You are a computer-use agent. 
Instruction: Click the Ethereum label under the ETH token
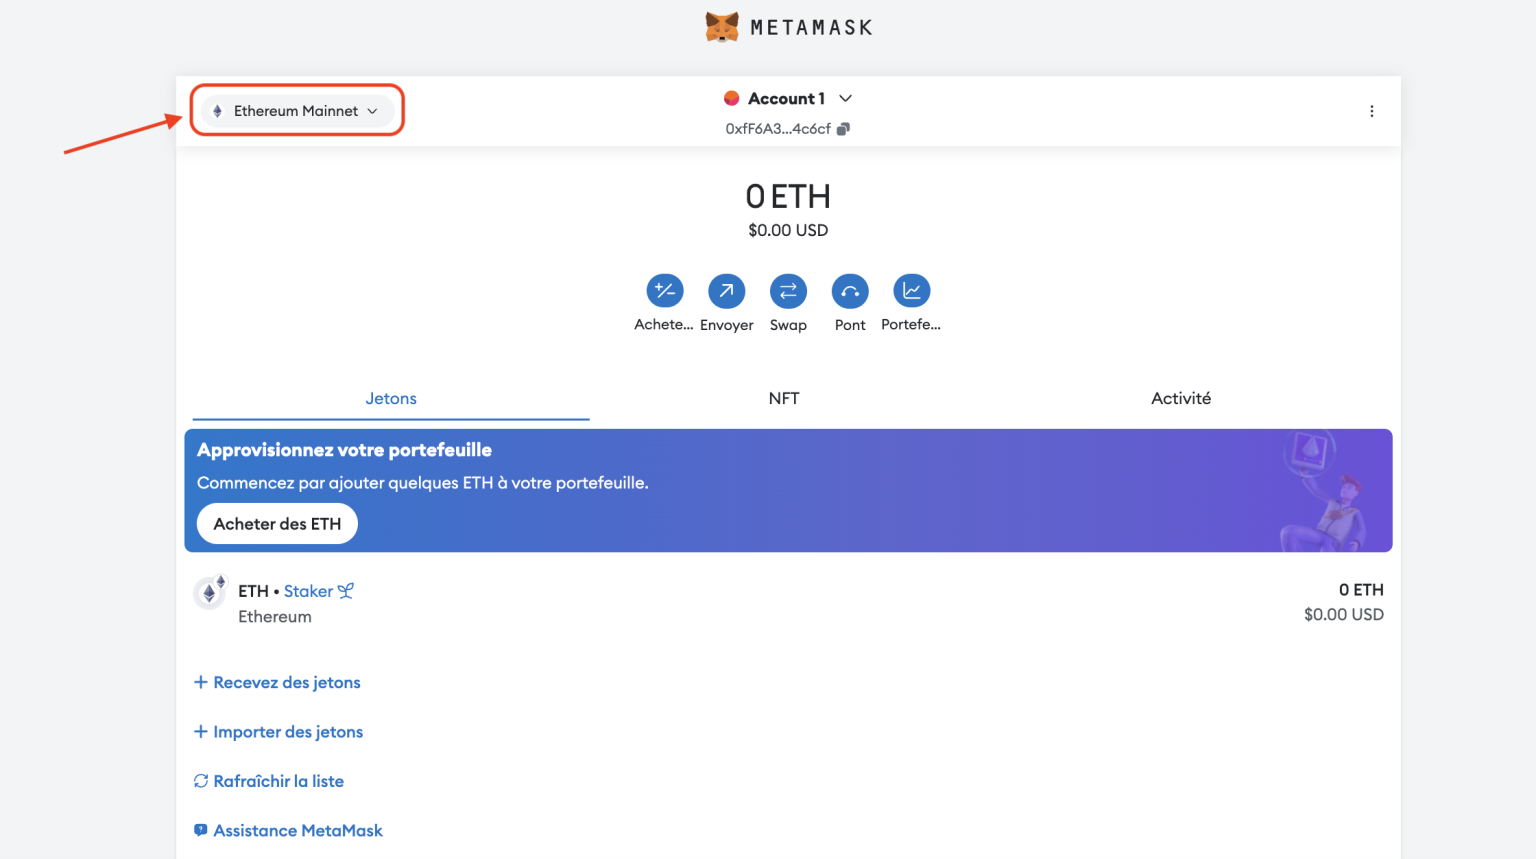275,617
